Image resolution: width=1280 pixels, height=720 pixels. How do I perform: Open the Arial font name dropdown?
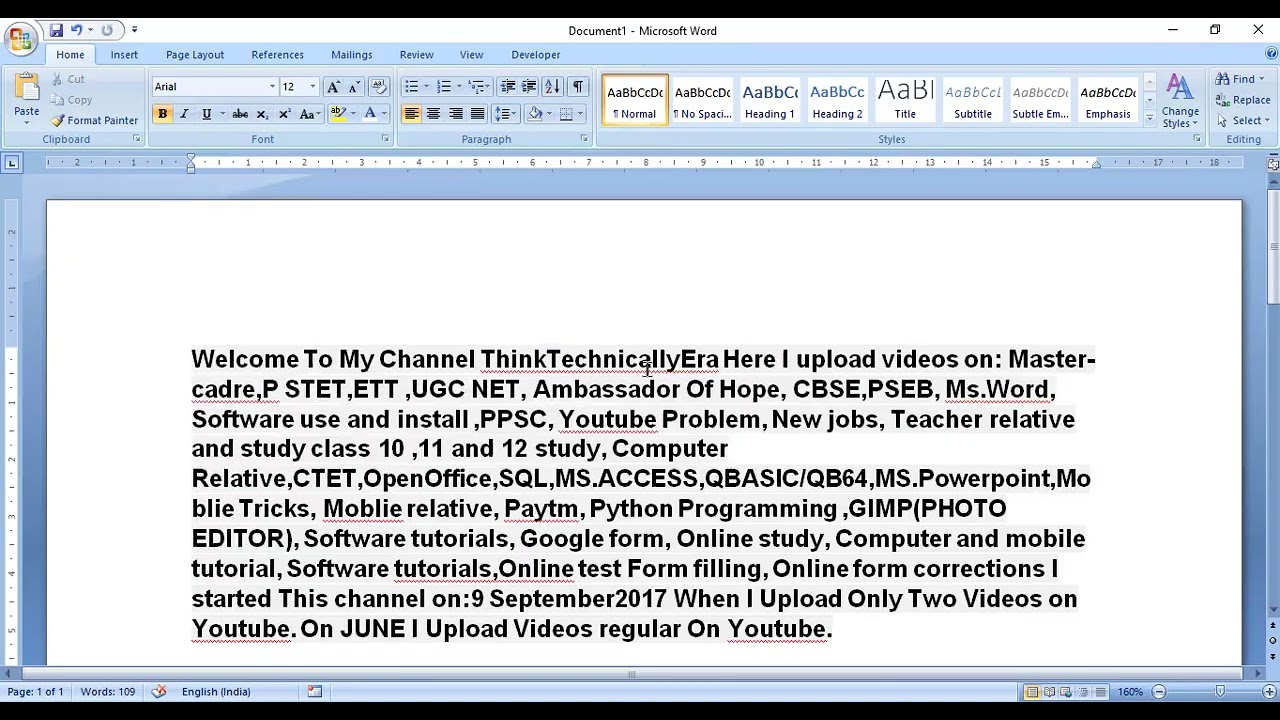272,87
